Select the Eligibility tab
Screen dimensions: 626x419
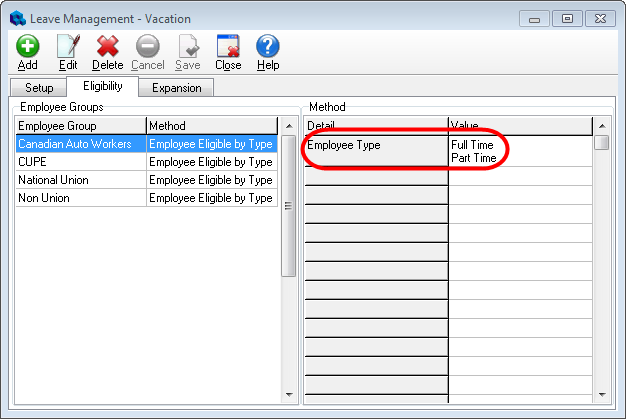[x=102, y=87]
